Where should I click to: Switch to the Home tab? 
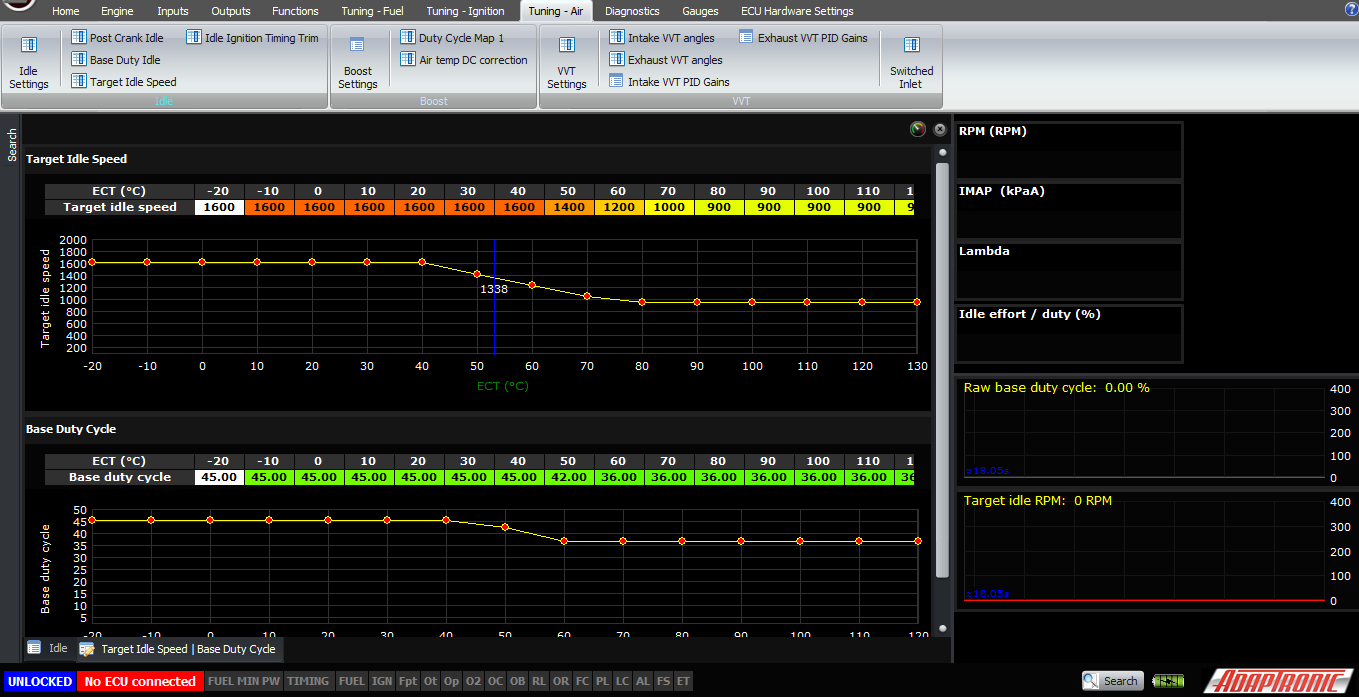[x=65, y=11]
